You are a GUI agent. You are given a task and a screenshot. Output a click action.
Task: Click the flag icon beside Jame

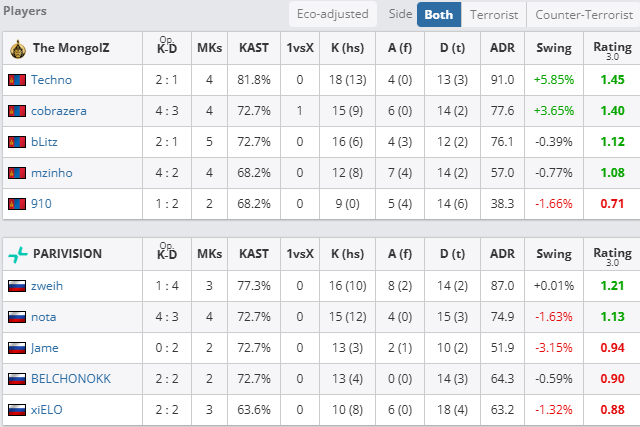click(16, 348)
